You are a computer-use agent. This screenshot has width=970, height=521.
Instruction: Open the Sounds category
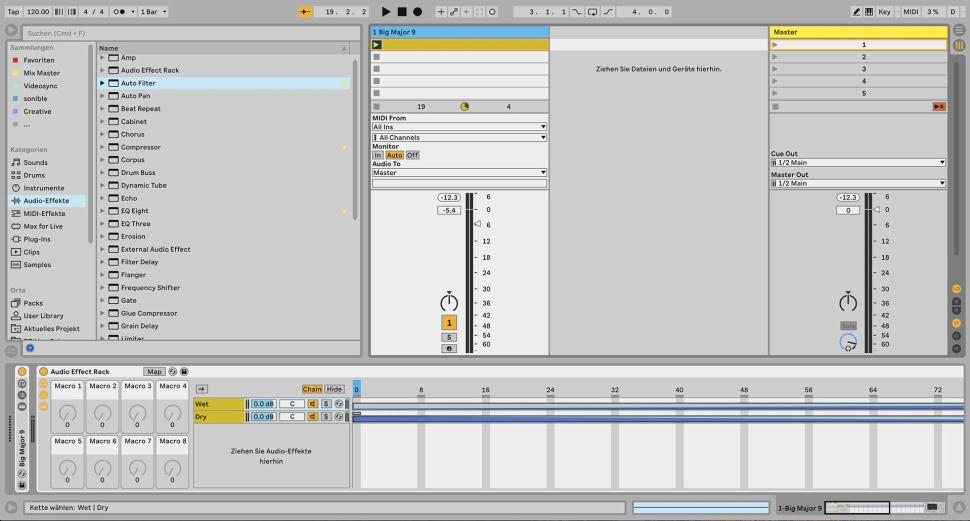35,162
